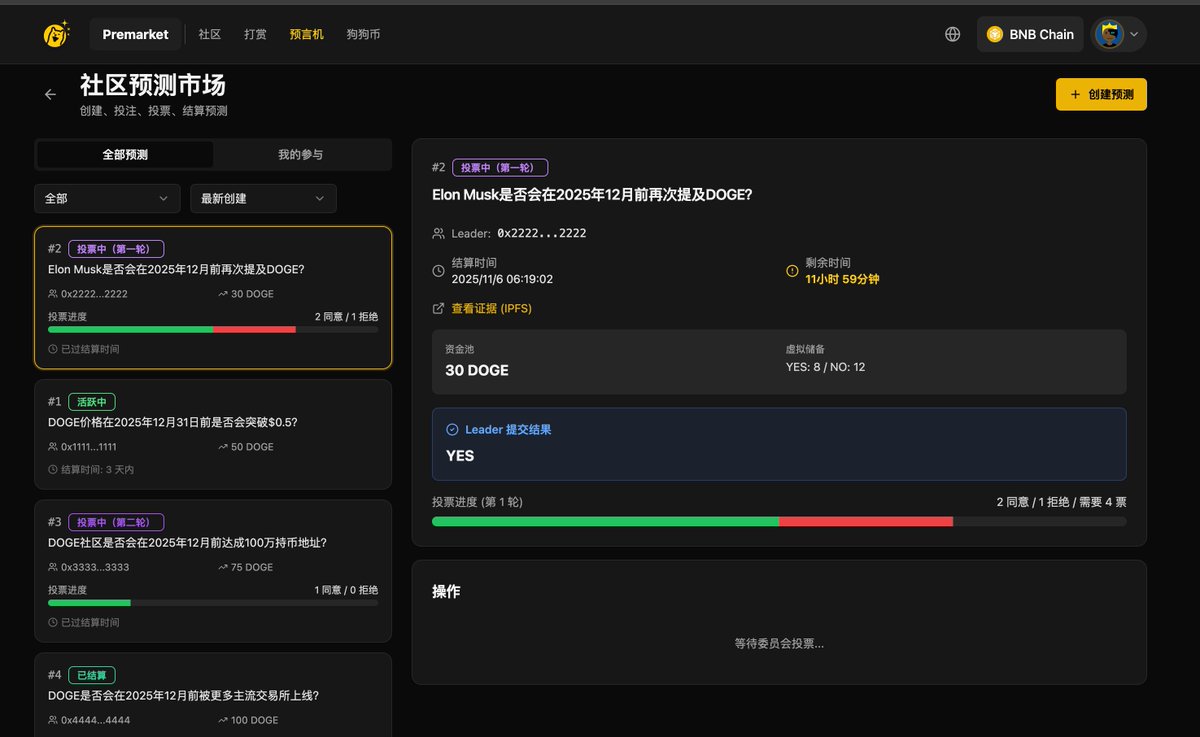Click the 等待委员会投票... status text
1200x737 pixels.
(779, 644)
